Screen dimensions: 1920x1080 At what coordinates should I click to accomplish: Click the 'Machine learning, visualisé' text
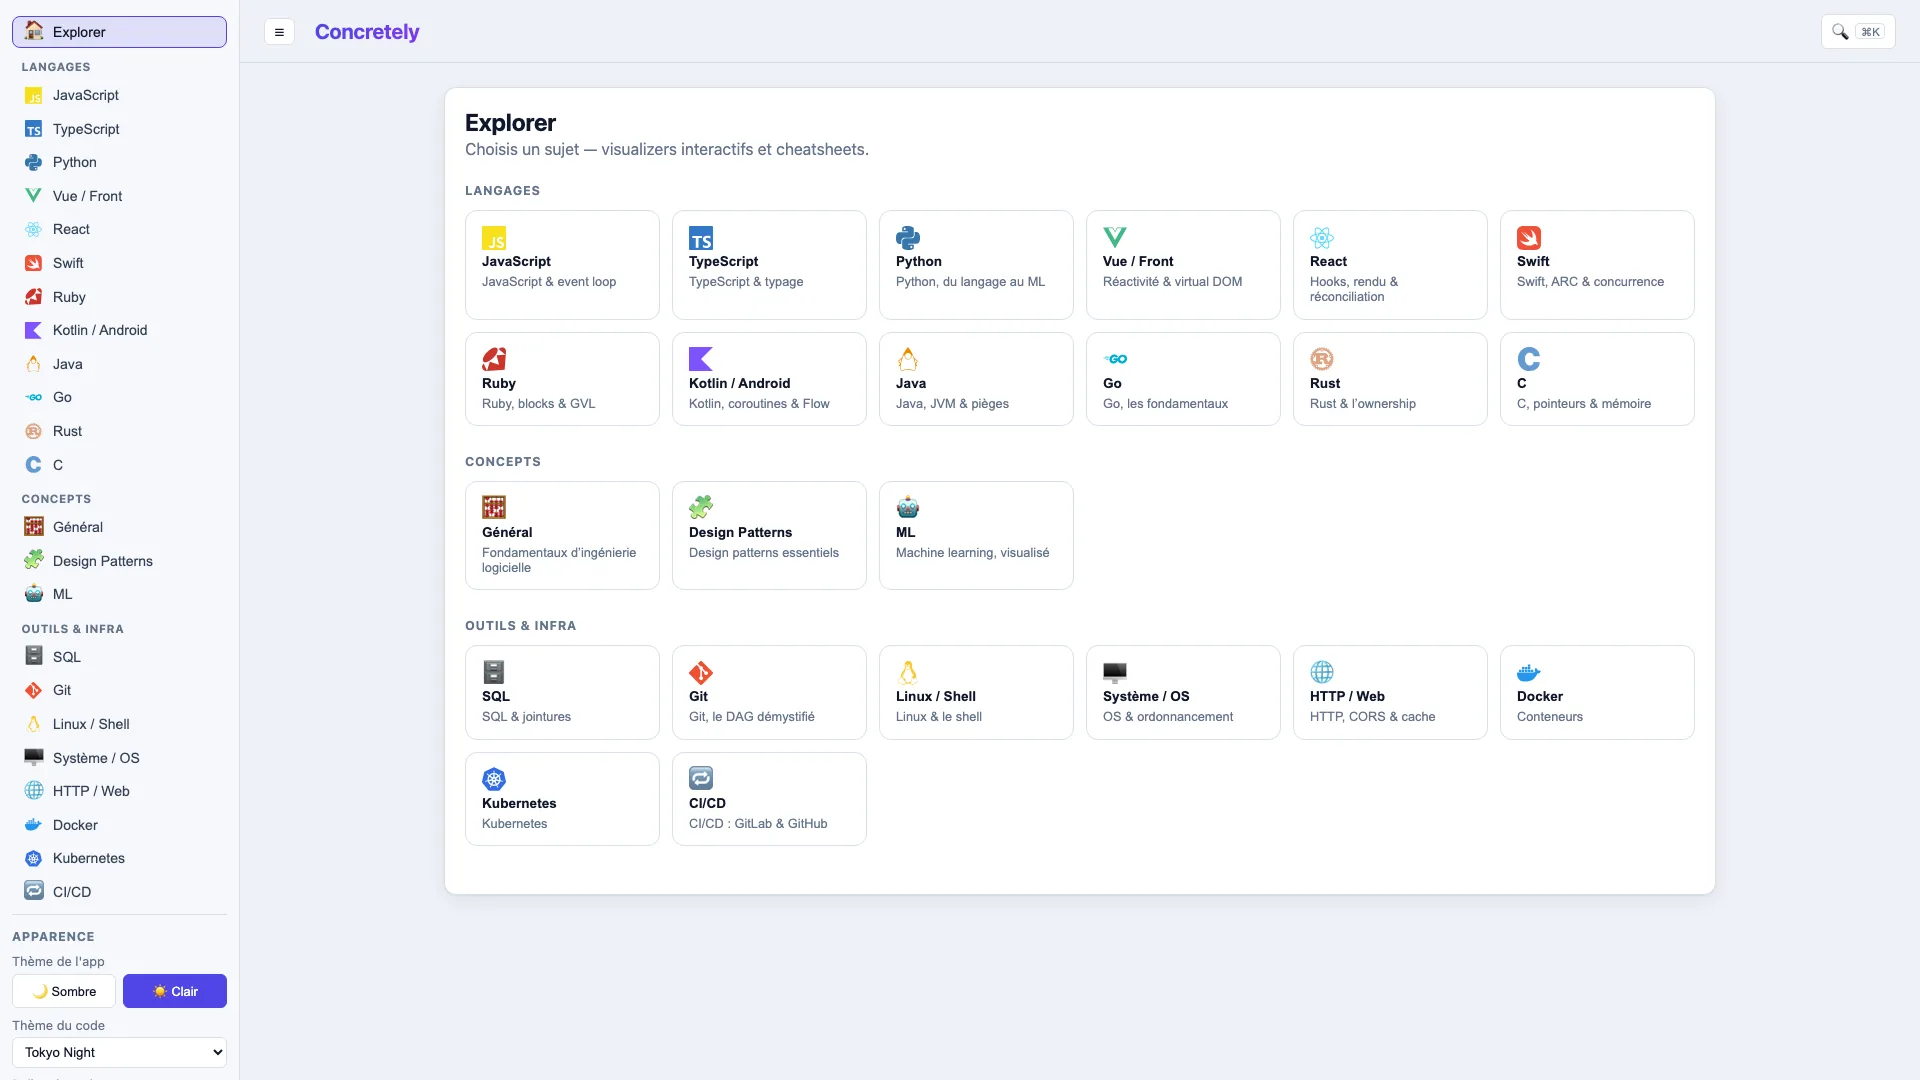click(972, 553)
